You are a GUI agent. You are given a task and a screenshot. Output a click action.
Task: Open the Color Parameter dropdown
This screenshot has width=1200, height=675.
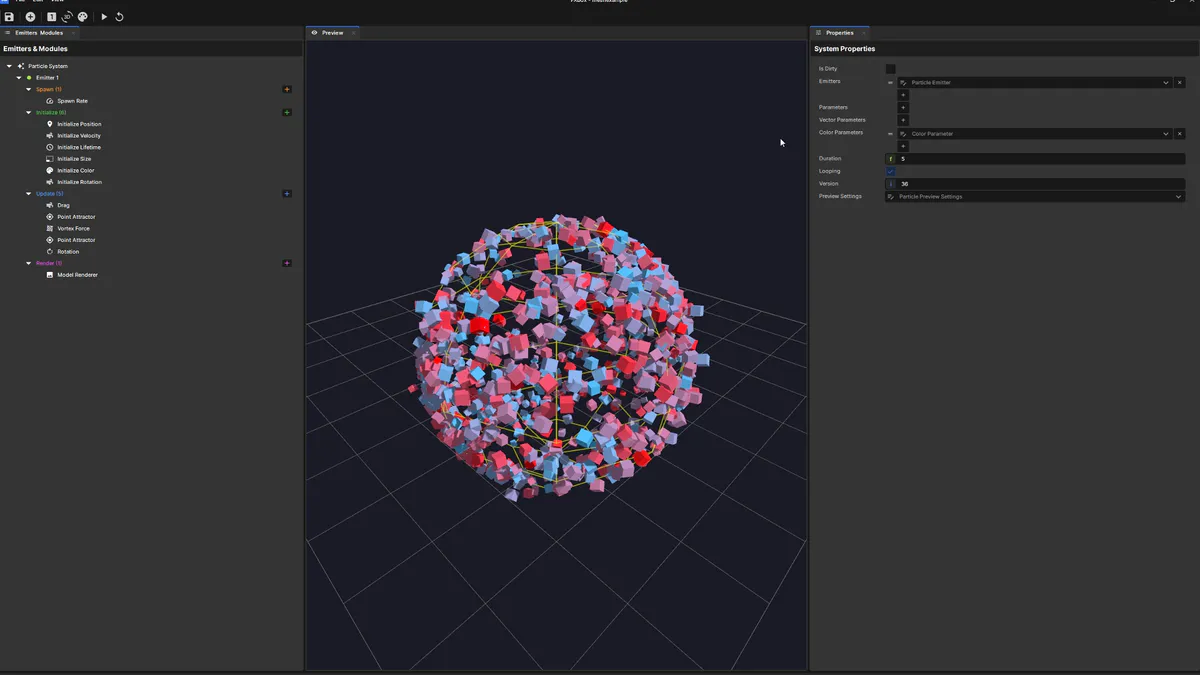(x=1034, y=133)
